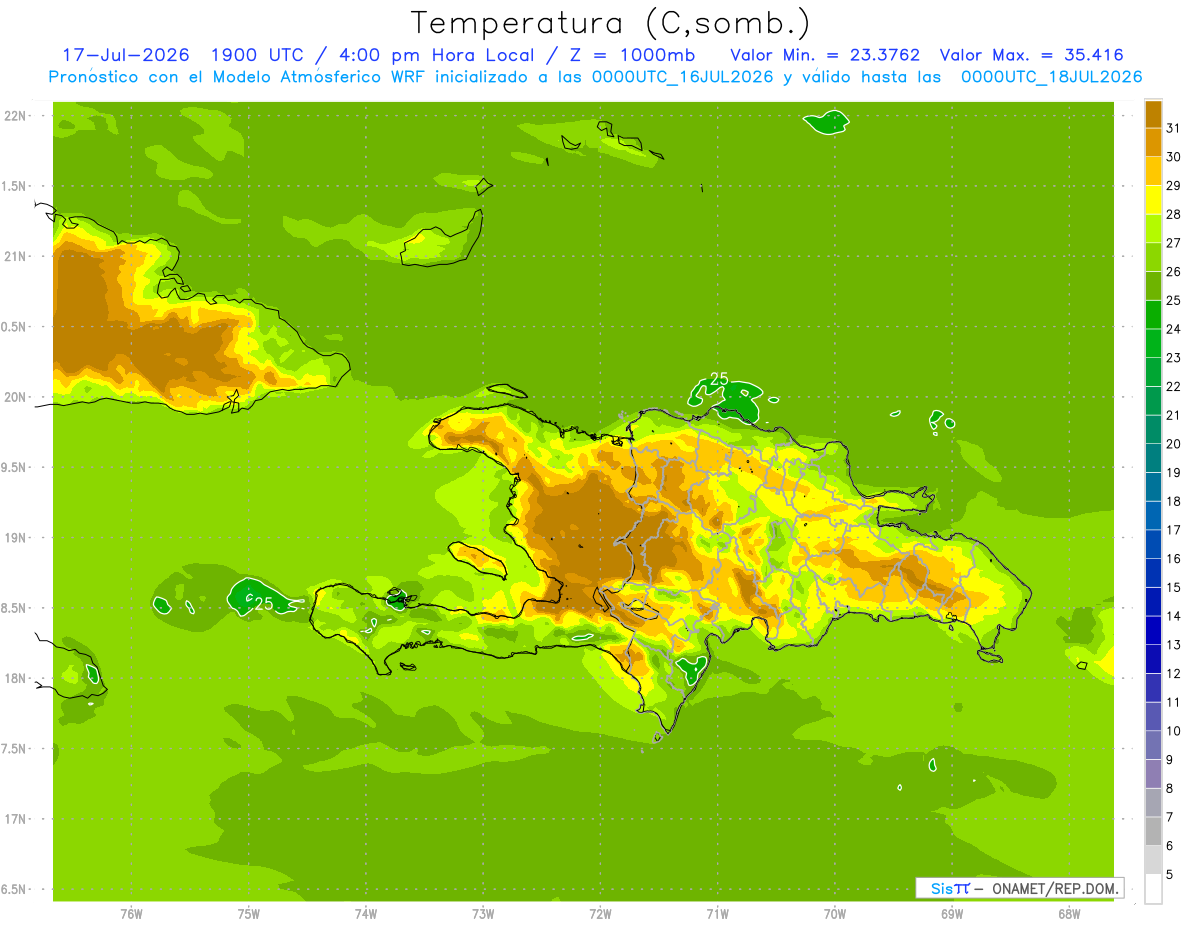Image resolution: width=1200 pixels, height=927 pixels.
Task: Click '1900 UTC' time in the header
Action: coord(261,55)
